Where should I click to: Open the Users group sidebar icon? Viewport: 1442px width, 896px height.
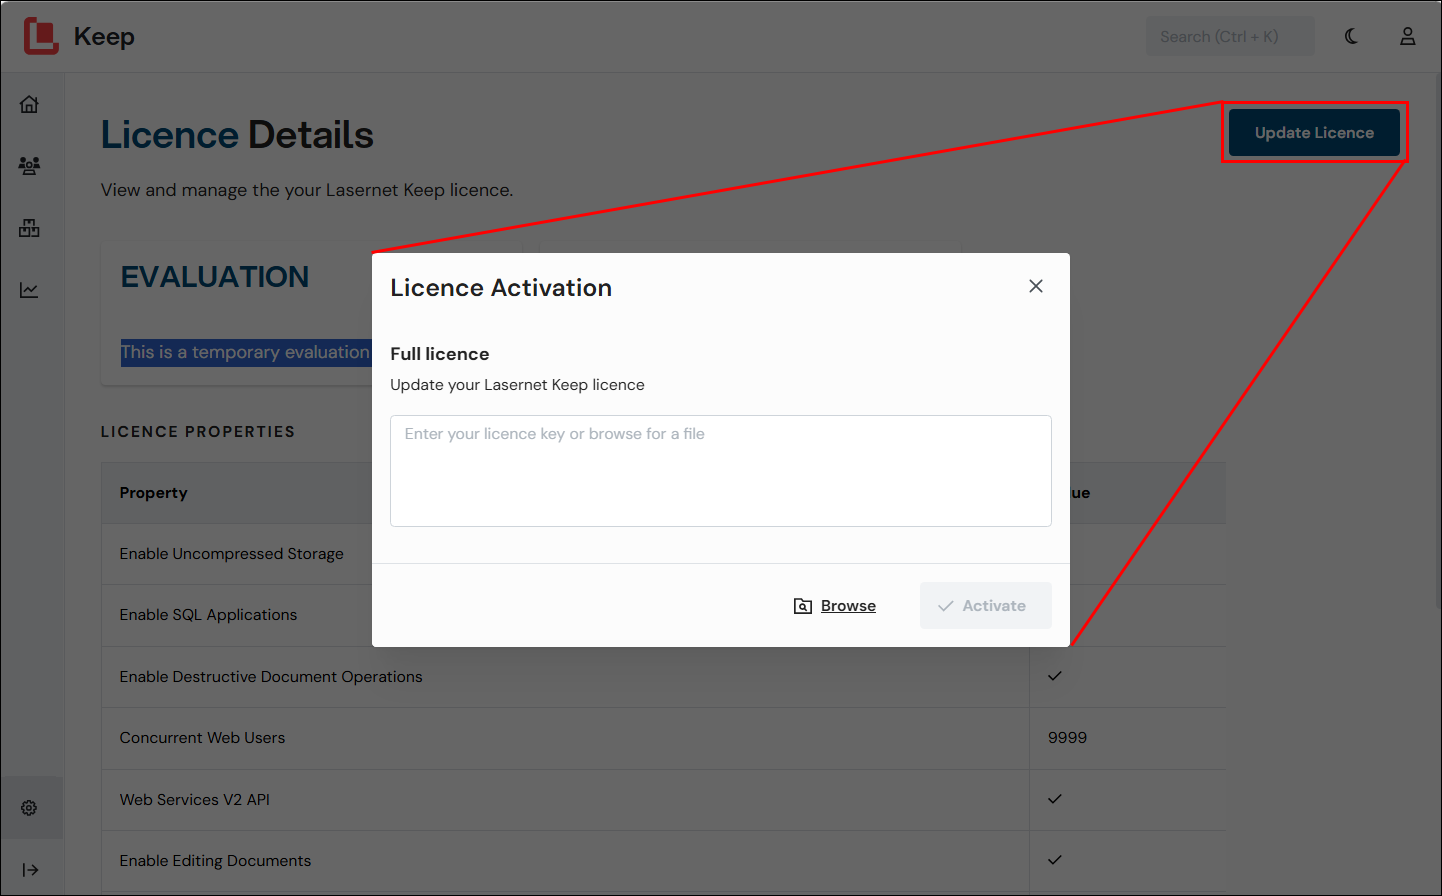tap(29, 166)
